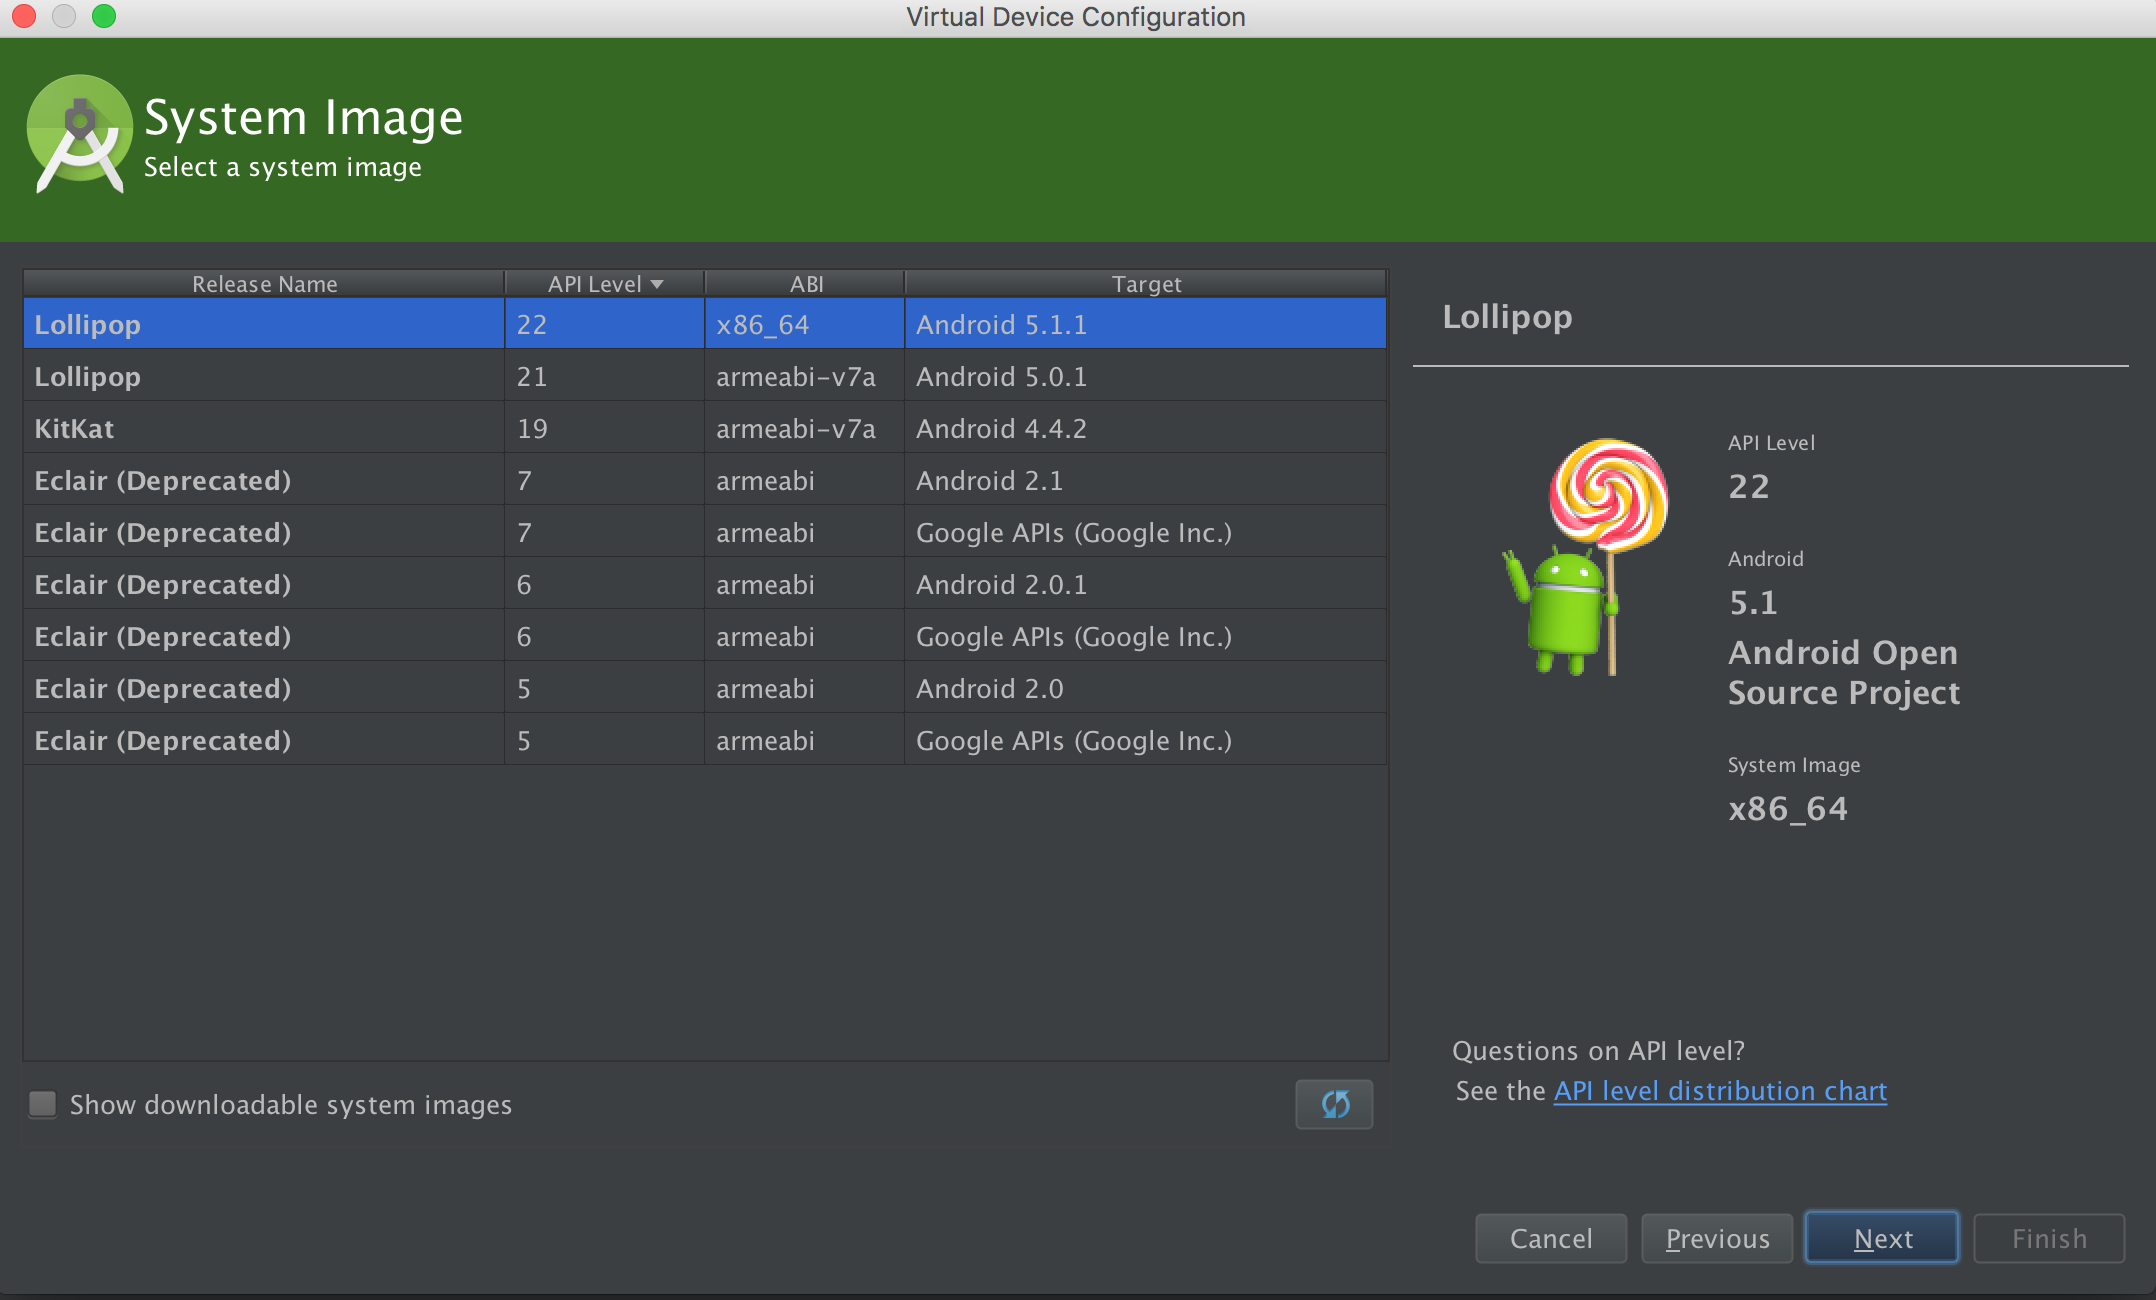
Task: Expand the API Level column sort dropdown
Action: [x=661, y=283]
